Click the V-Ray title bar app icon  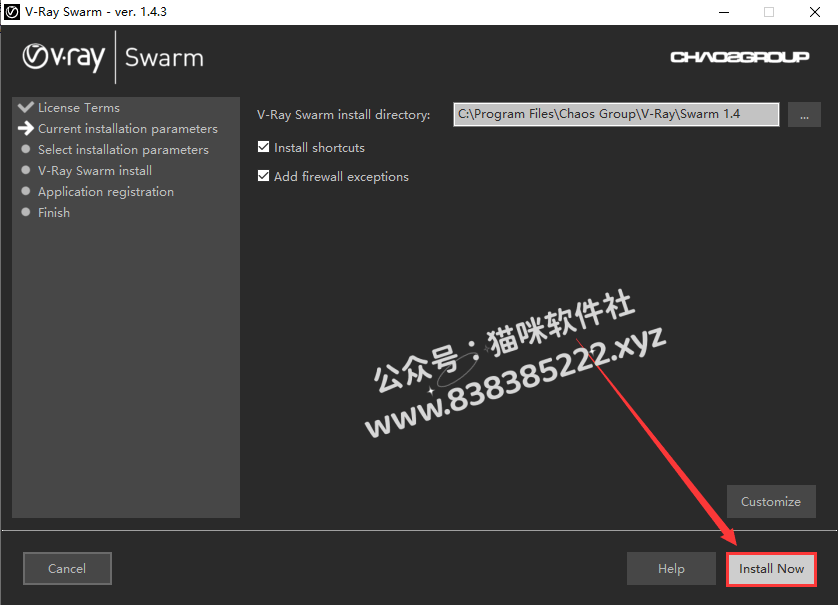(x=12, y=12)
